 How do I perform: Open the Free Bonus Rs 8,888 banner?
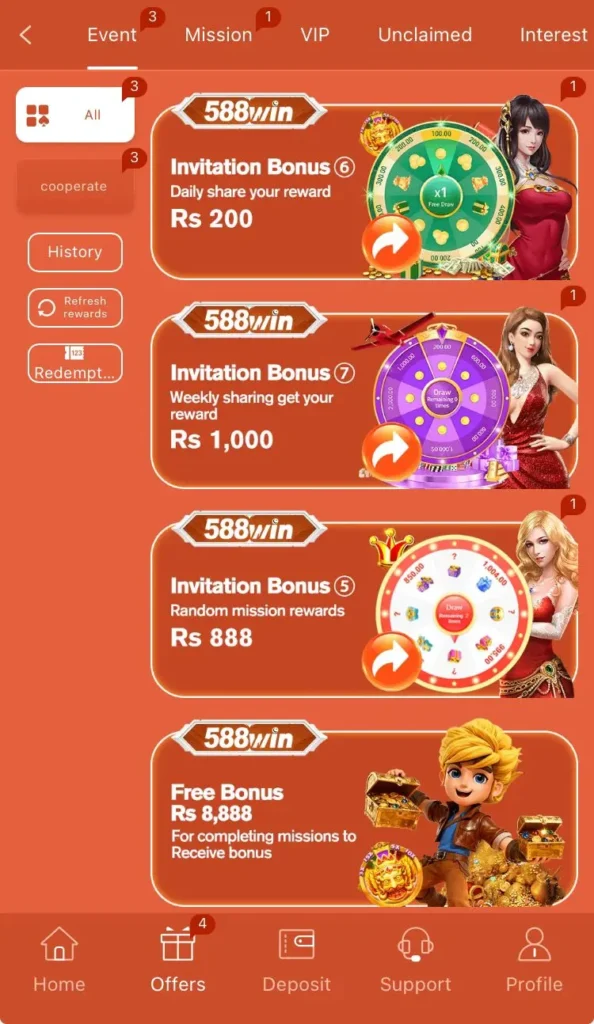pyautogui.click(x=364, y=817)
